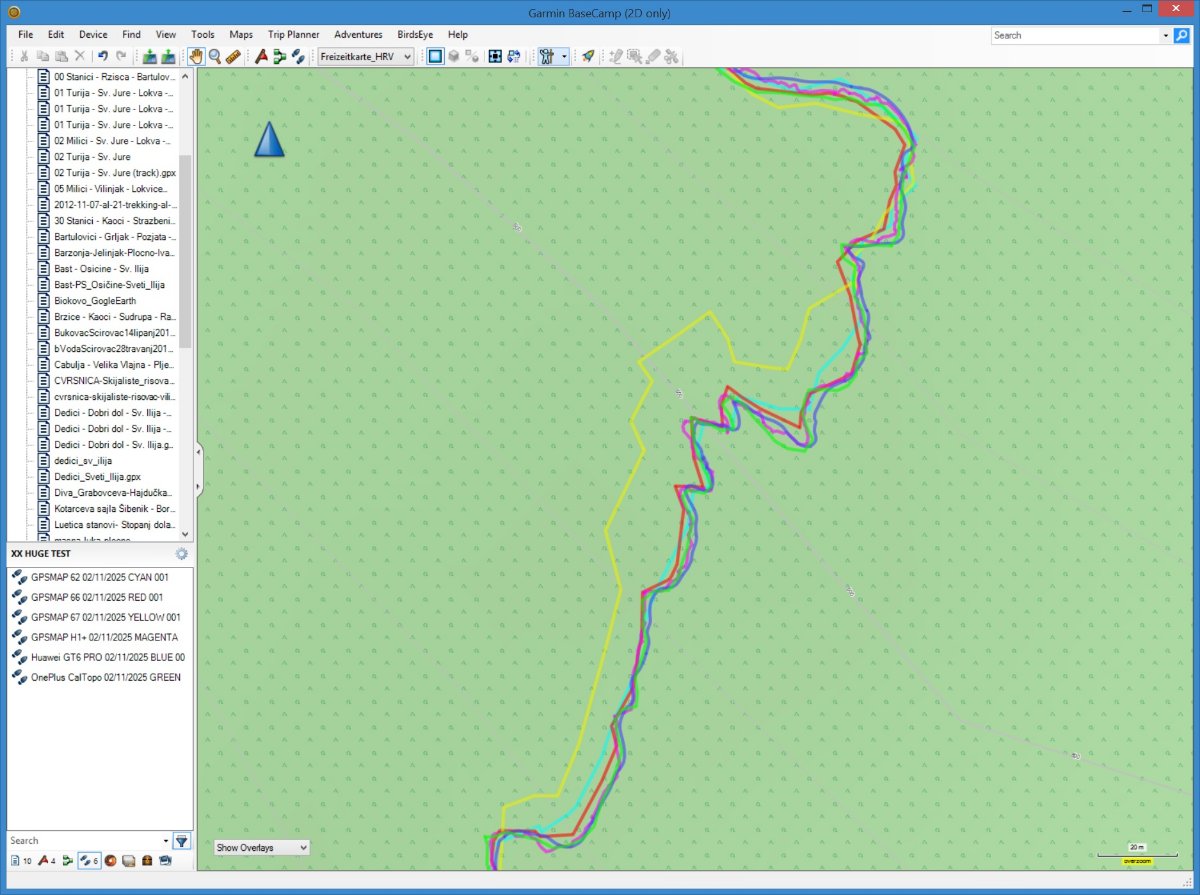Click the Undo arrow in toolbar

(x=102, y=57)
